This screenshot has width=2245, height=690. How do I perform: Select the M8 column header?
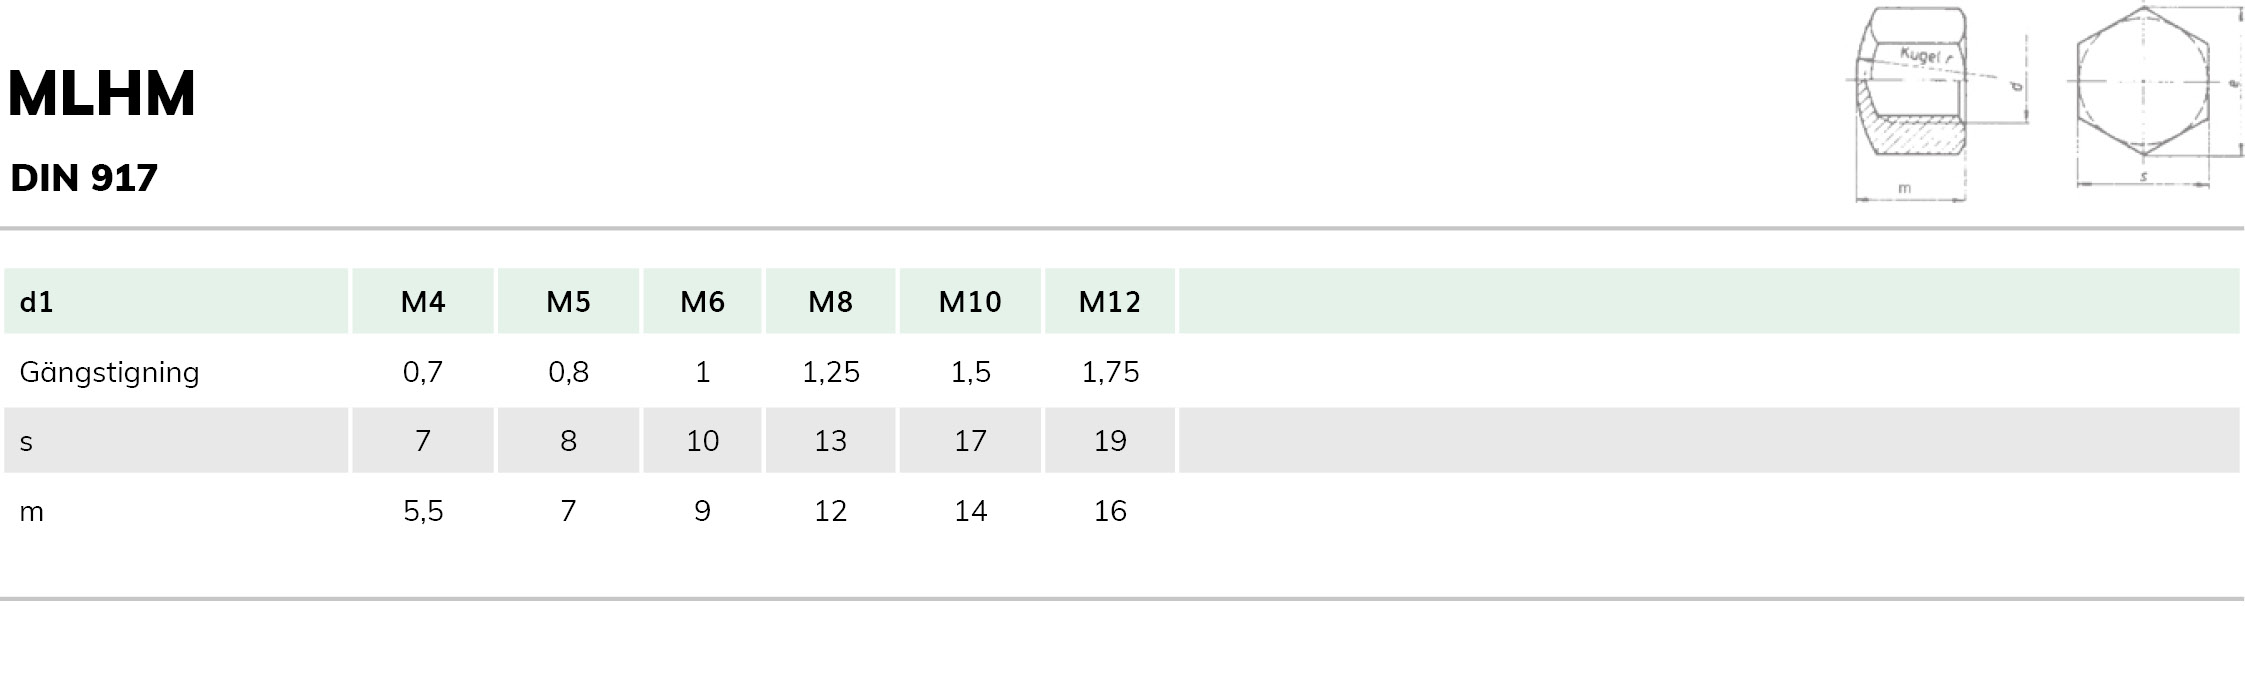pyautogui.click(x=830, y=301)
